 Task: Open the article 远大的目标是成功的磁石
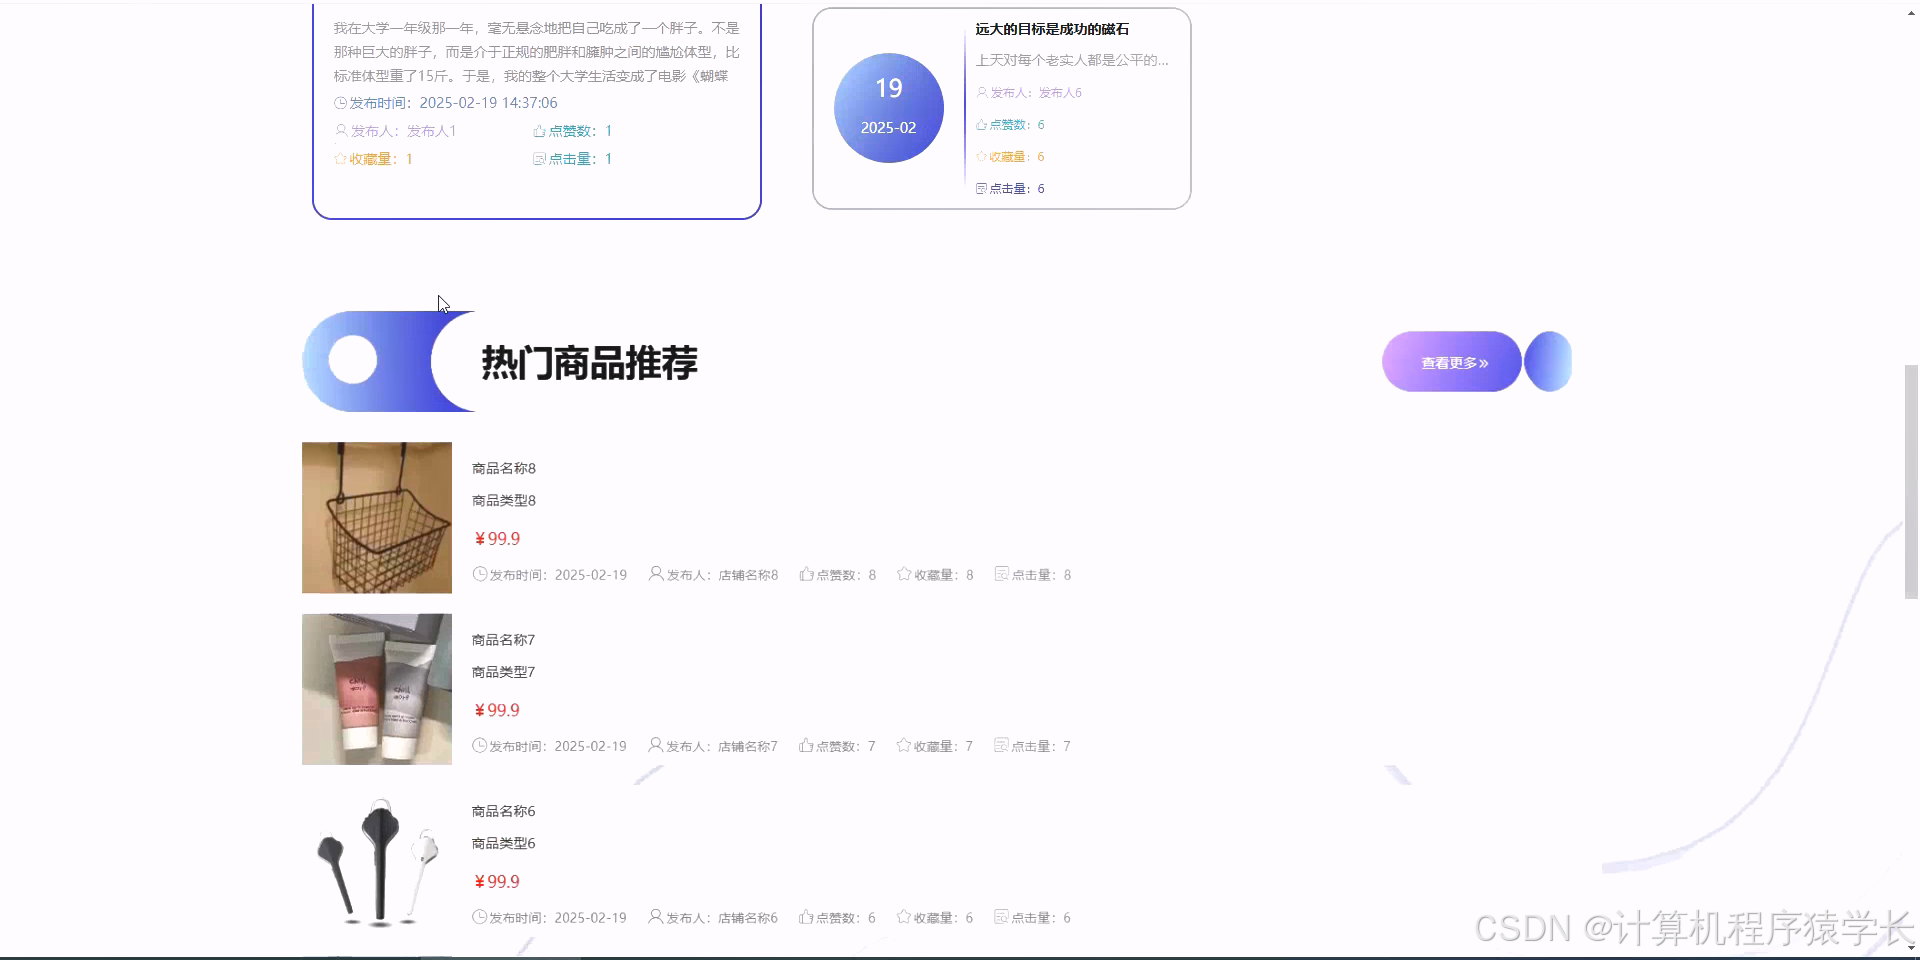(1053, 29)
